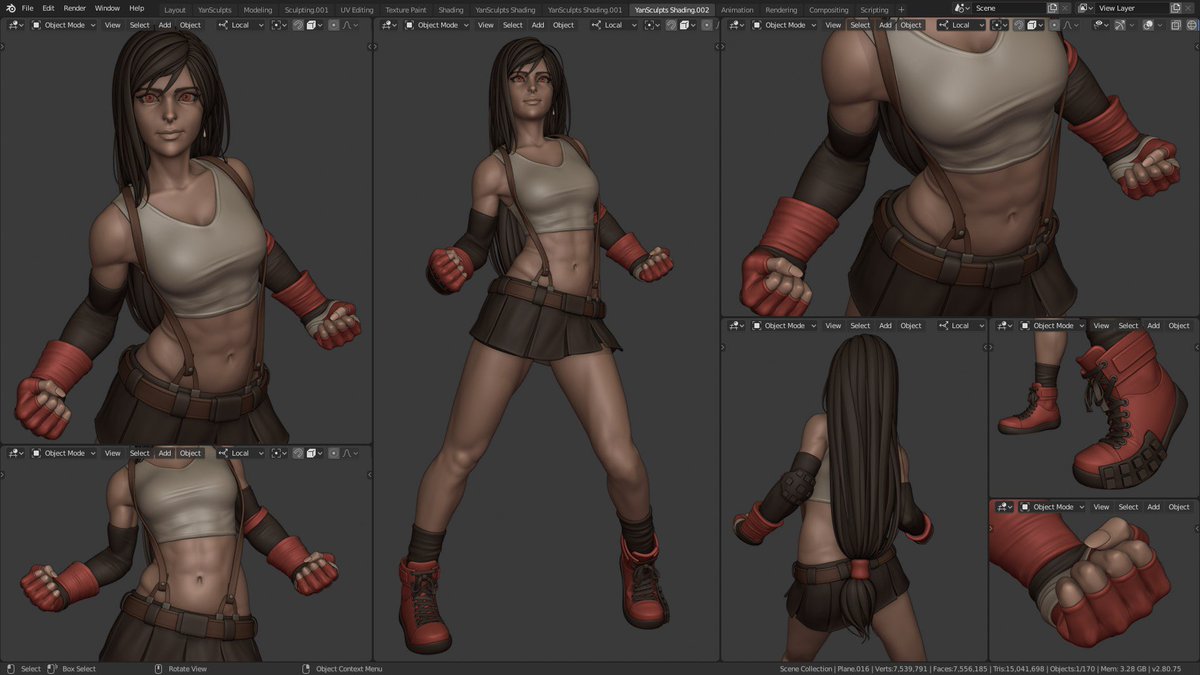1200x675 pixels.
Task: Open editor type icon in fist viewport
Action: click(1005, 507)
